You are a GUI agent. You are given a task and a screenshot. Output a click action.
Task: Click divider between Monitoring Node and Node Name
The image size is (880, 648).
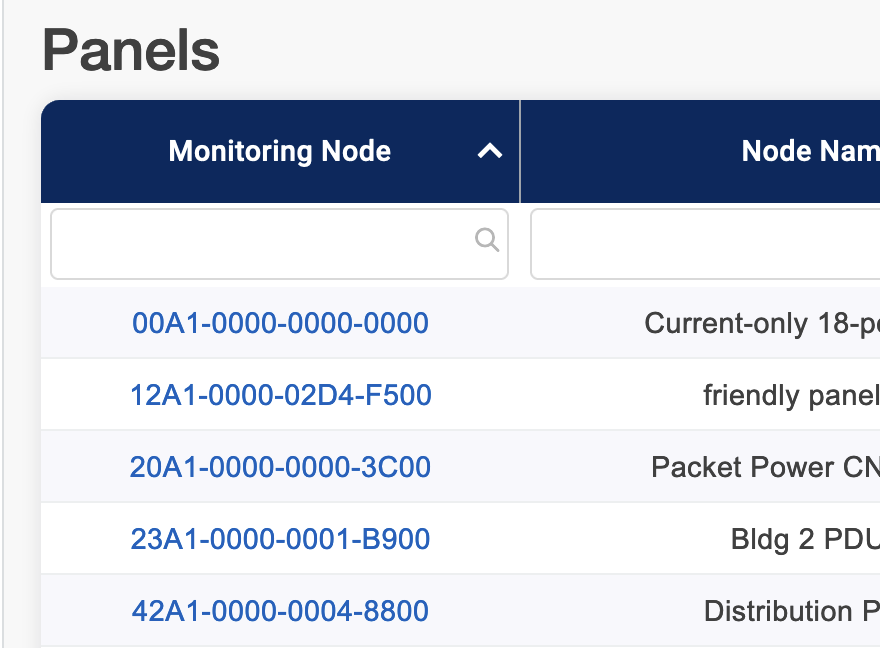click(x=520, y=152)
